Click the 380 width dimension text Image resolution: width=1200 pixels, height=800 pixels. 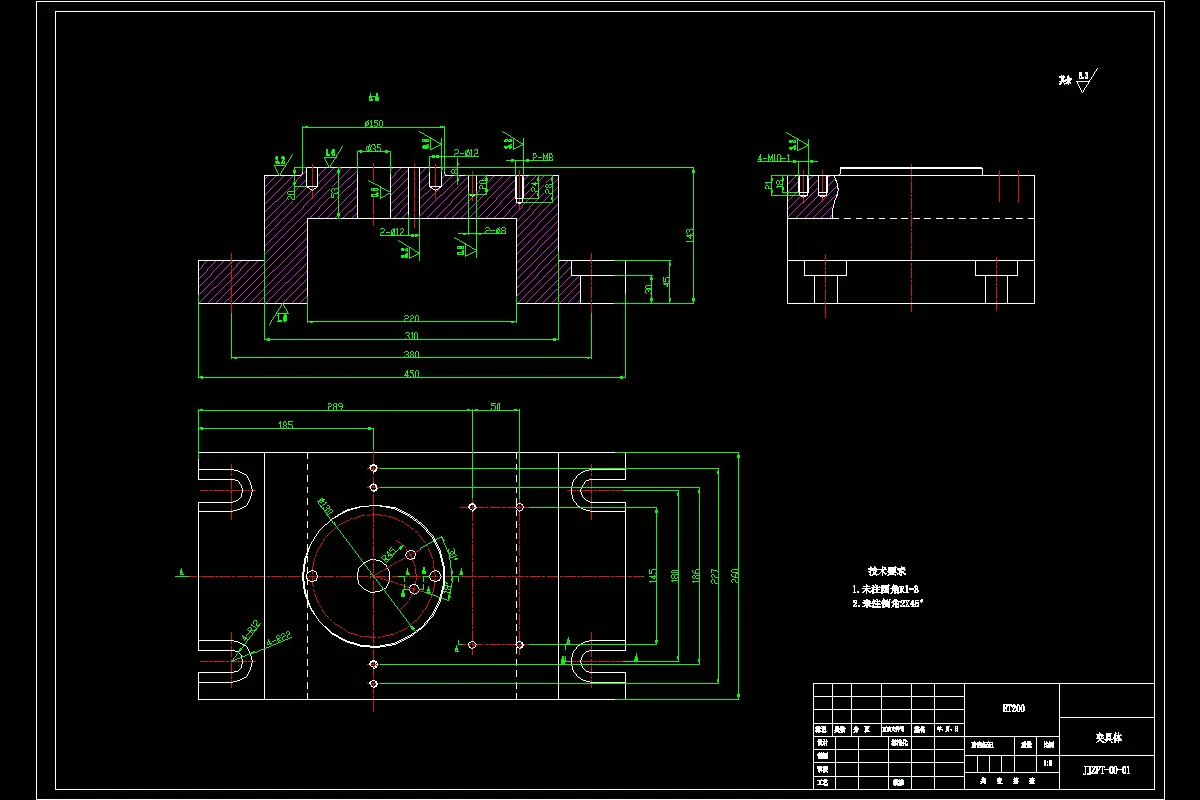pyautogui.click(x=411, y=354)
